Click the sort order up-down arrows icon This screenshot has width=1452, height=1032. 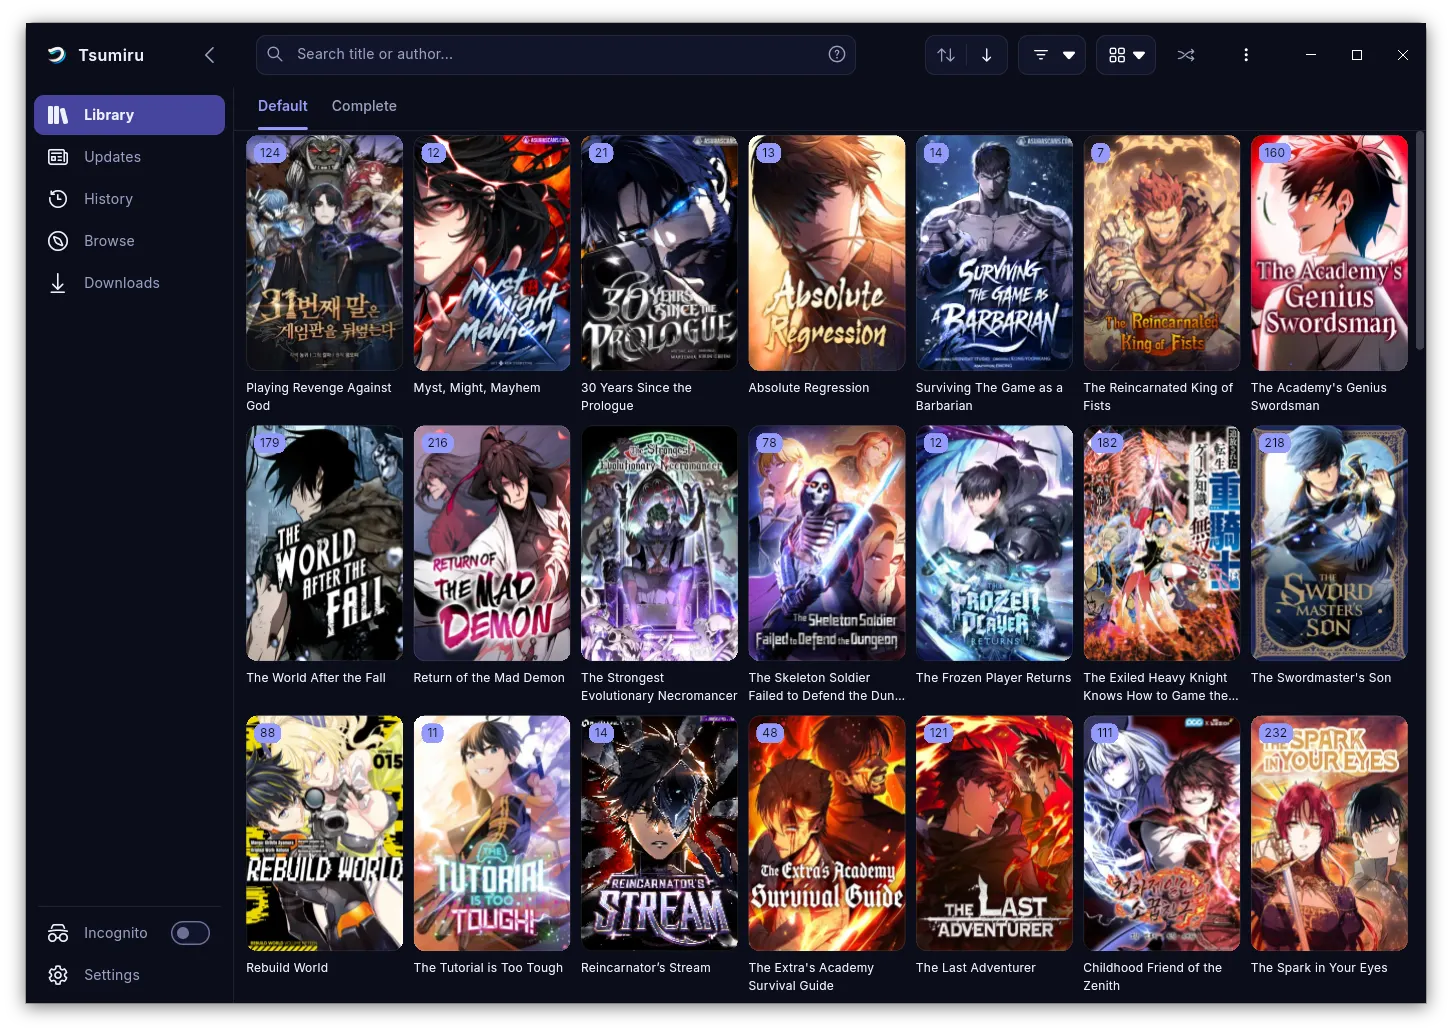[946, 55]
